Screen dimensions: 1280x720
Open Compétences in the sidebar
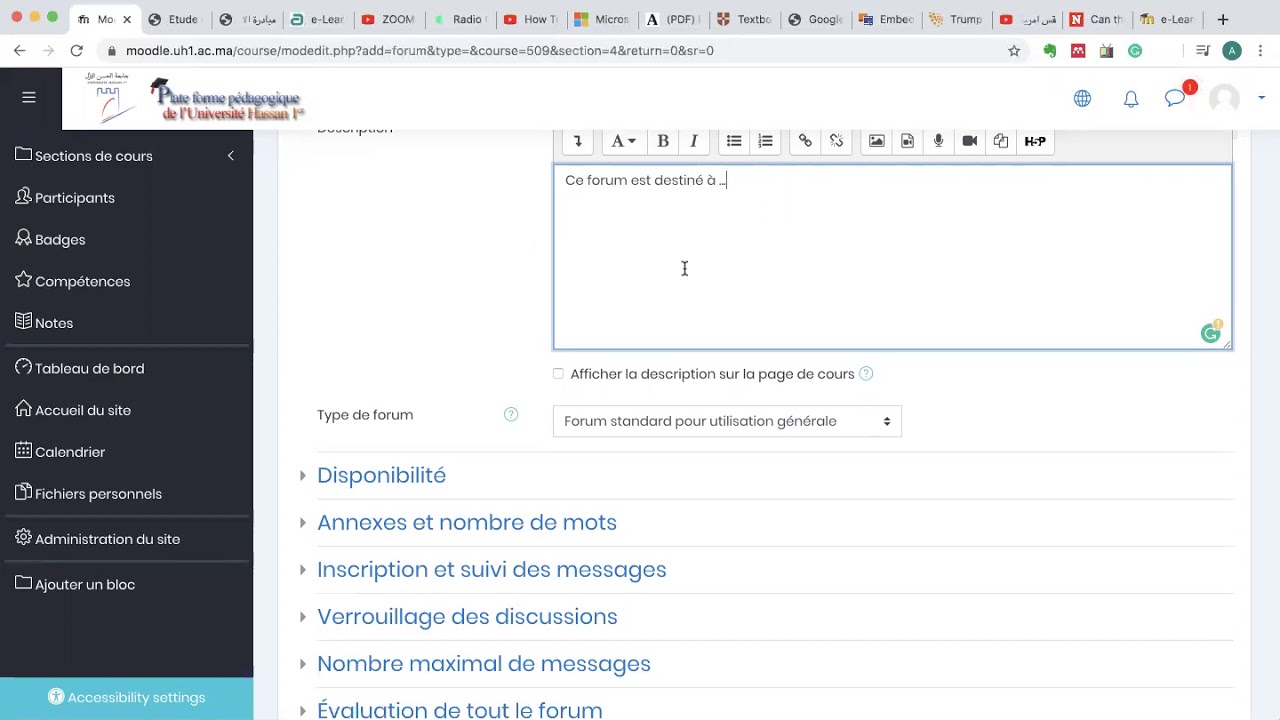(73, 281)
